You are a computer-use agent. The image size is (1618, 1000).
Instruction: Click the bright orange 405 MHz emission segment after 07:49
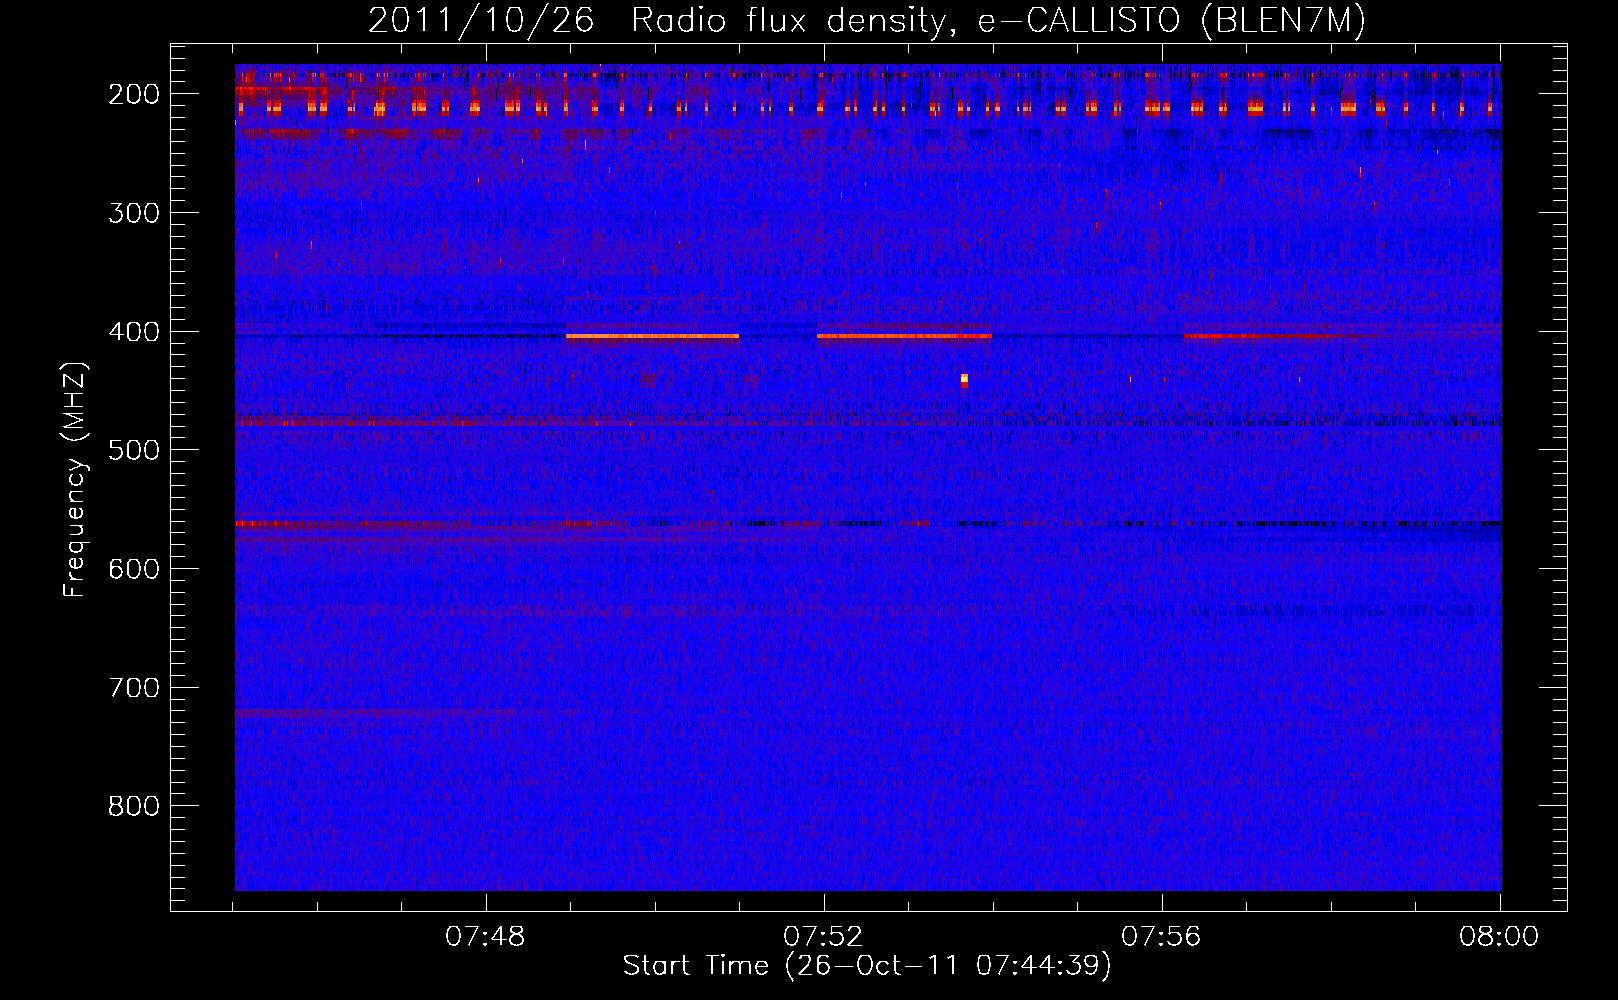pos(653,336)
